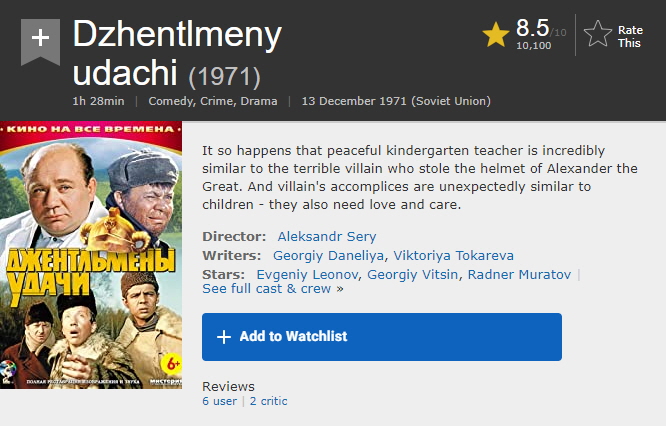This screenshot has width=666, height=426.
Task: Open actor Radner Muratov's page
Action: click(x=520, y=274)
